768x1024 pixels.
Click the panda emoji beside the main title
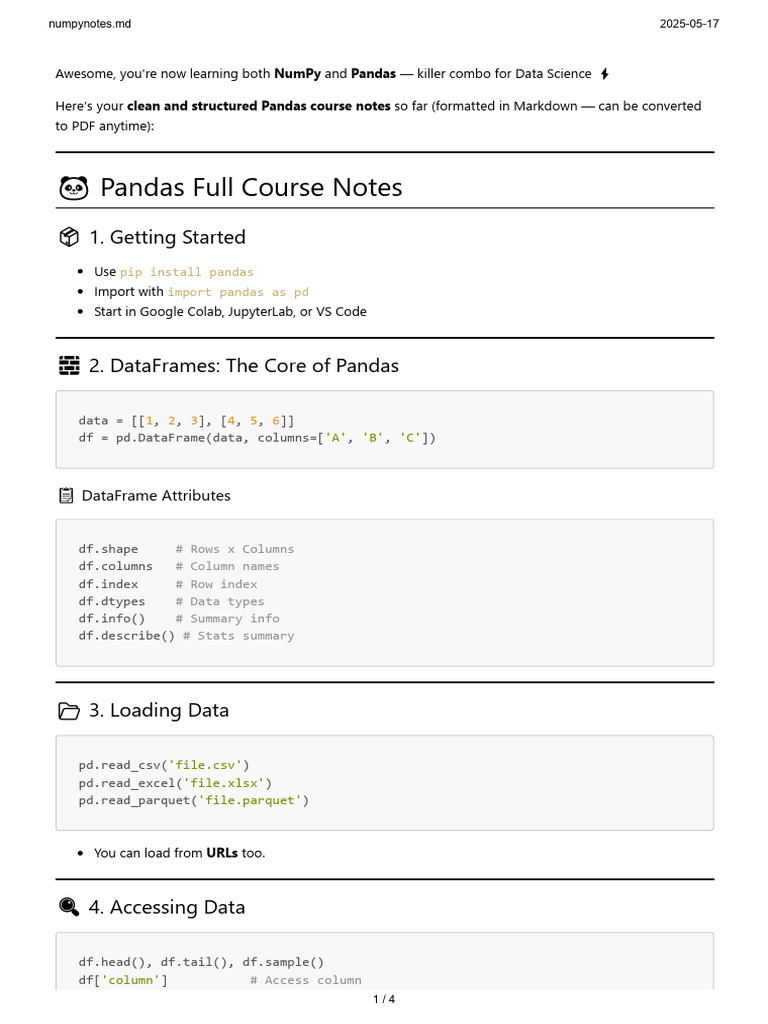point(73,187)
